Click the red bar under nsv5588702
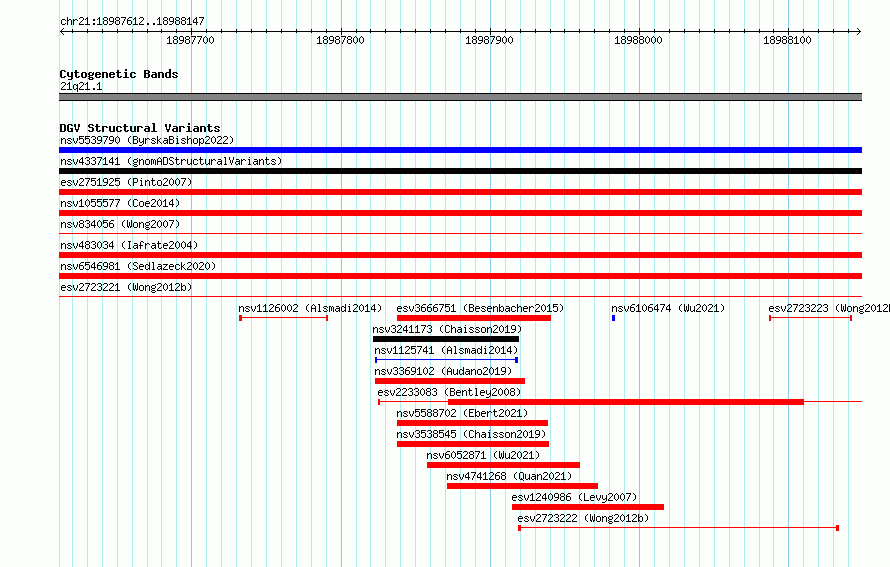Image resolution: width=890 pixels, height=567 pixels. click(x=472, y=423)
